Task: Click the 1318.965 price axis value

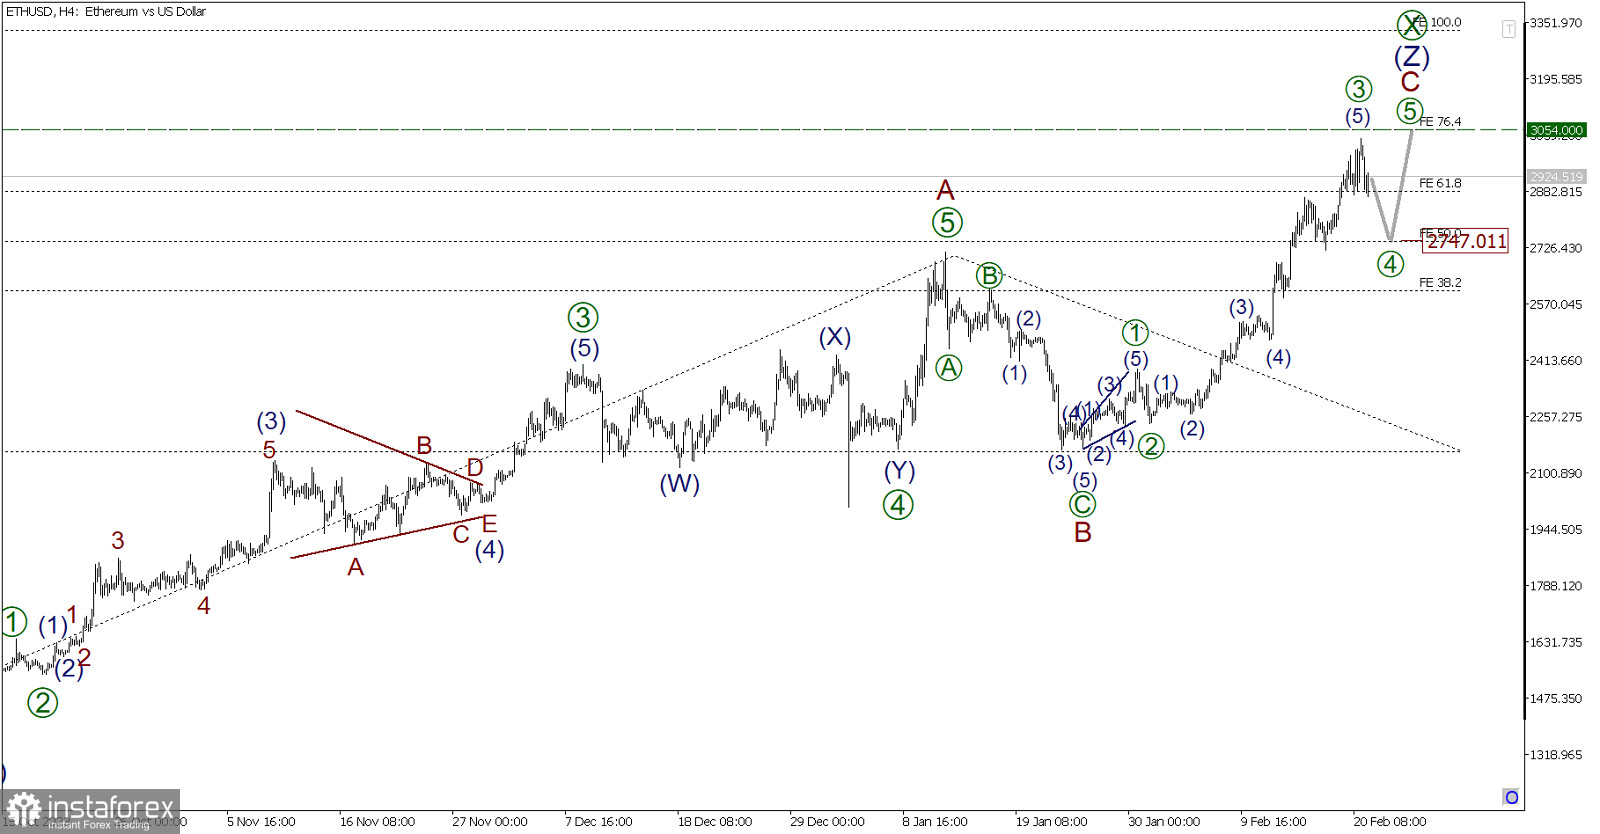Action: 1556,755
